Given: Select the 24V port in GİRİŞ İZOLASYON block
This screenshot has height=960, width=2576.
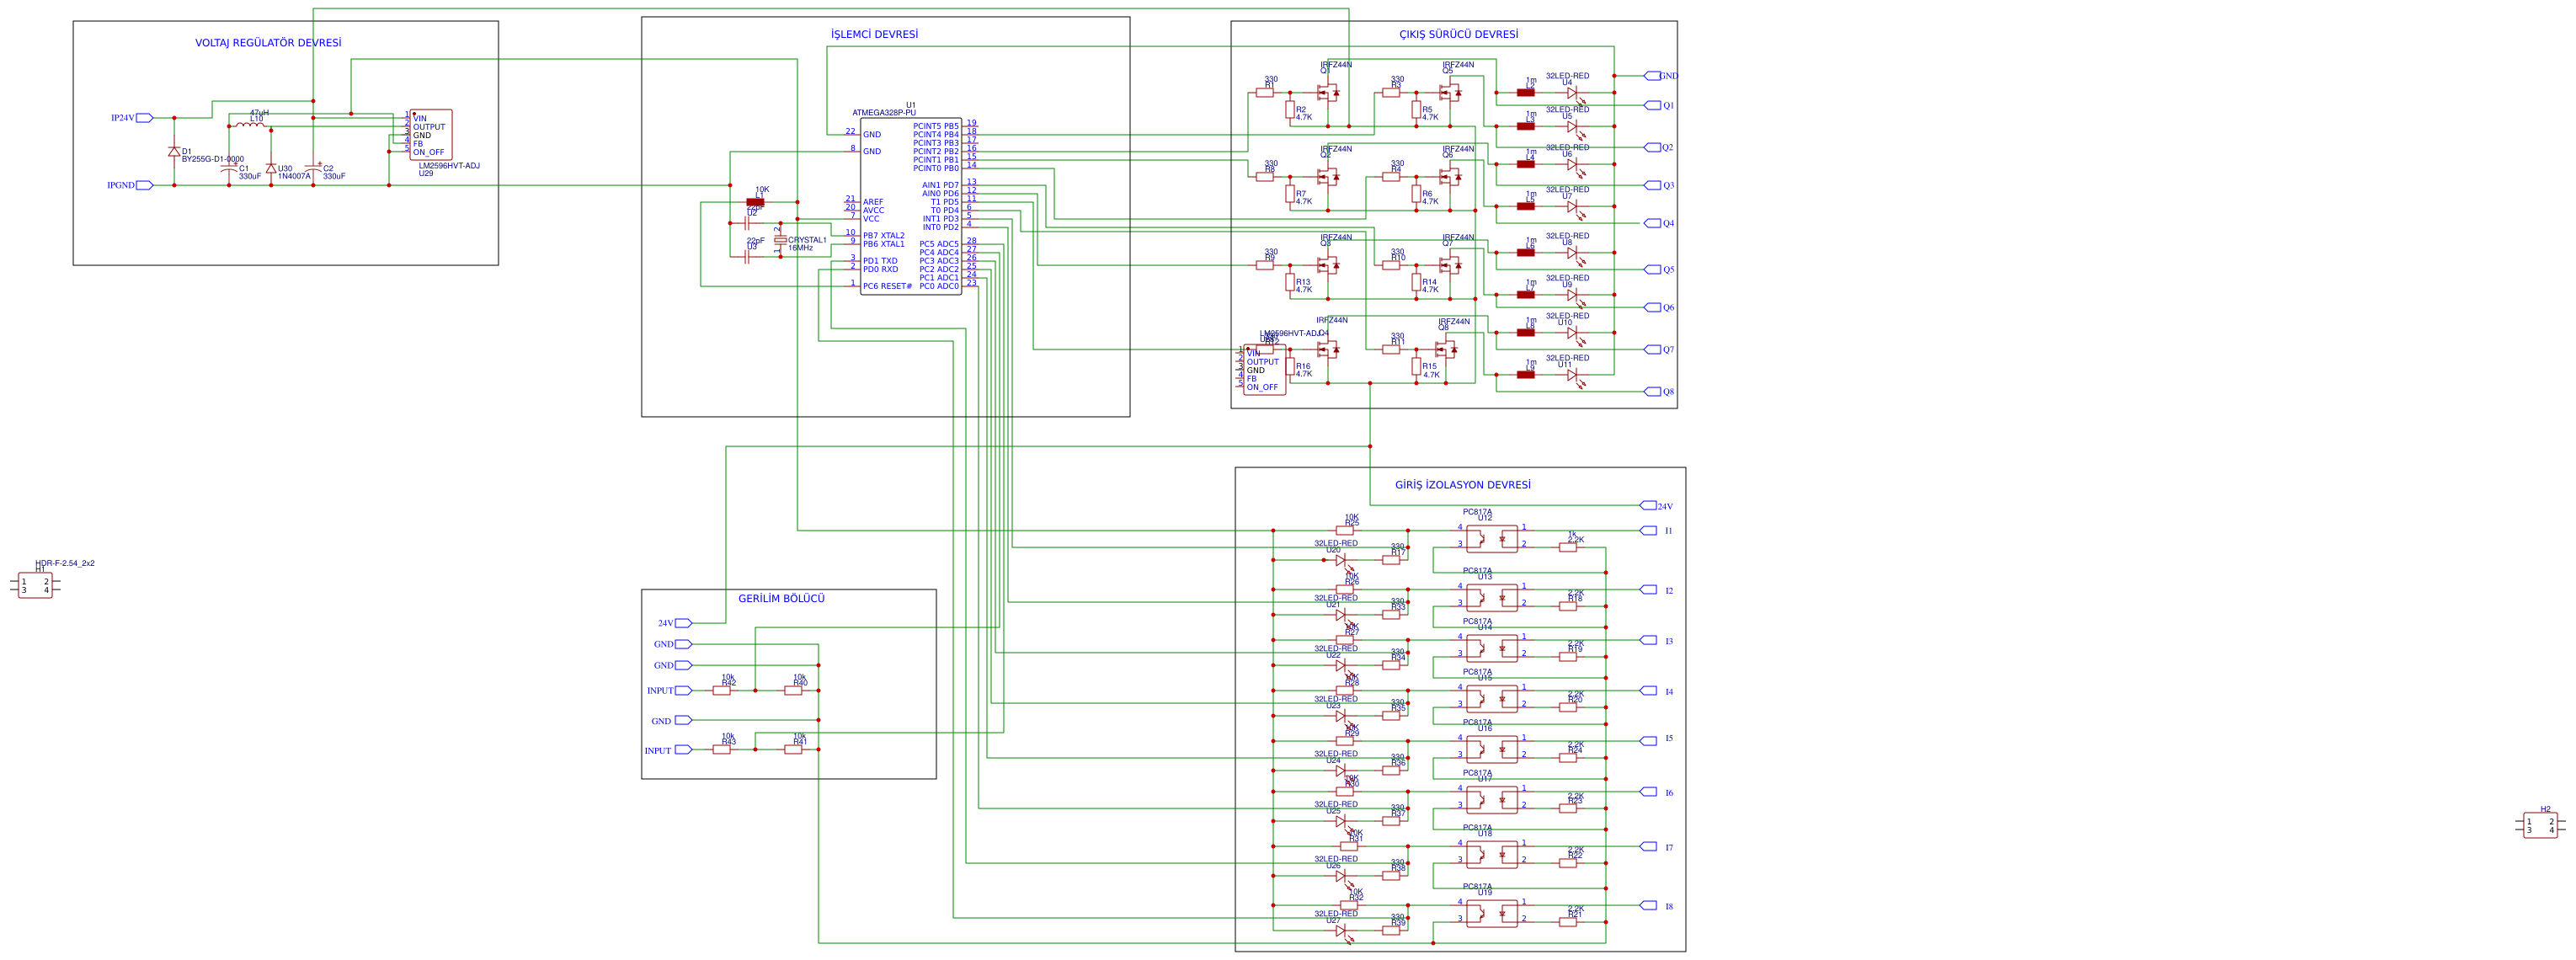Looking at the screenshot, I should point(1649,506).
